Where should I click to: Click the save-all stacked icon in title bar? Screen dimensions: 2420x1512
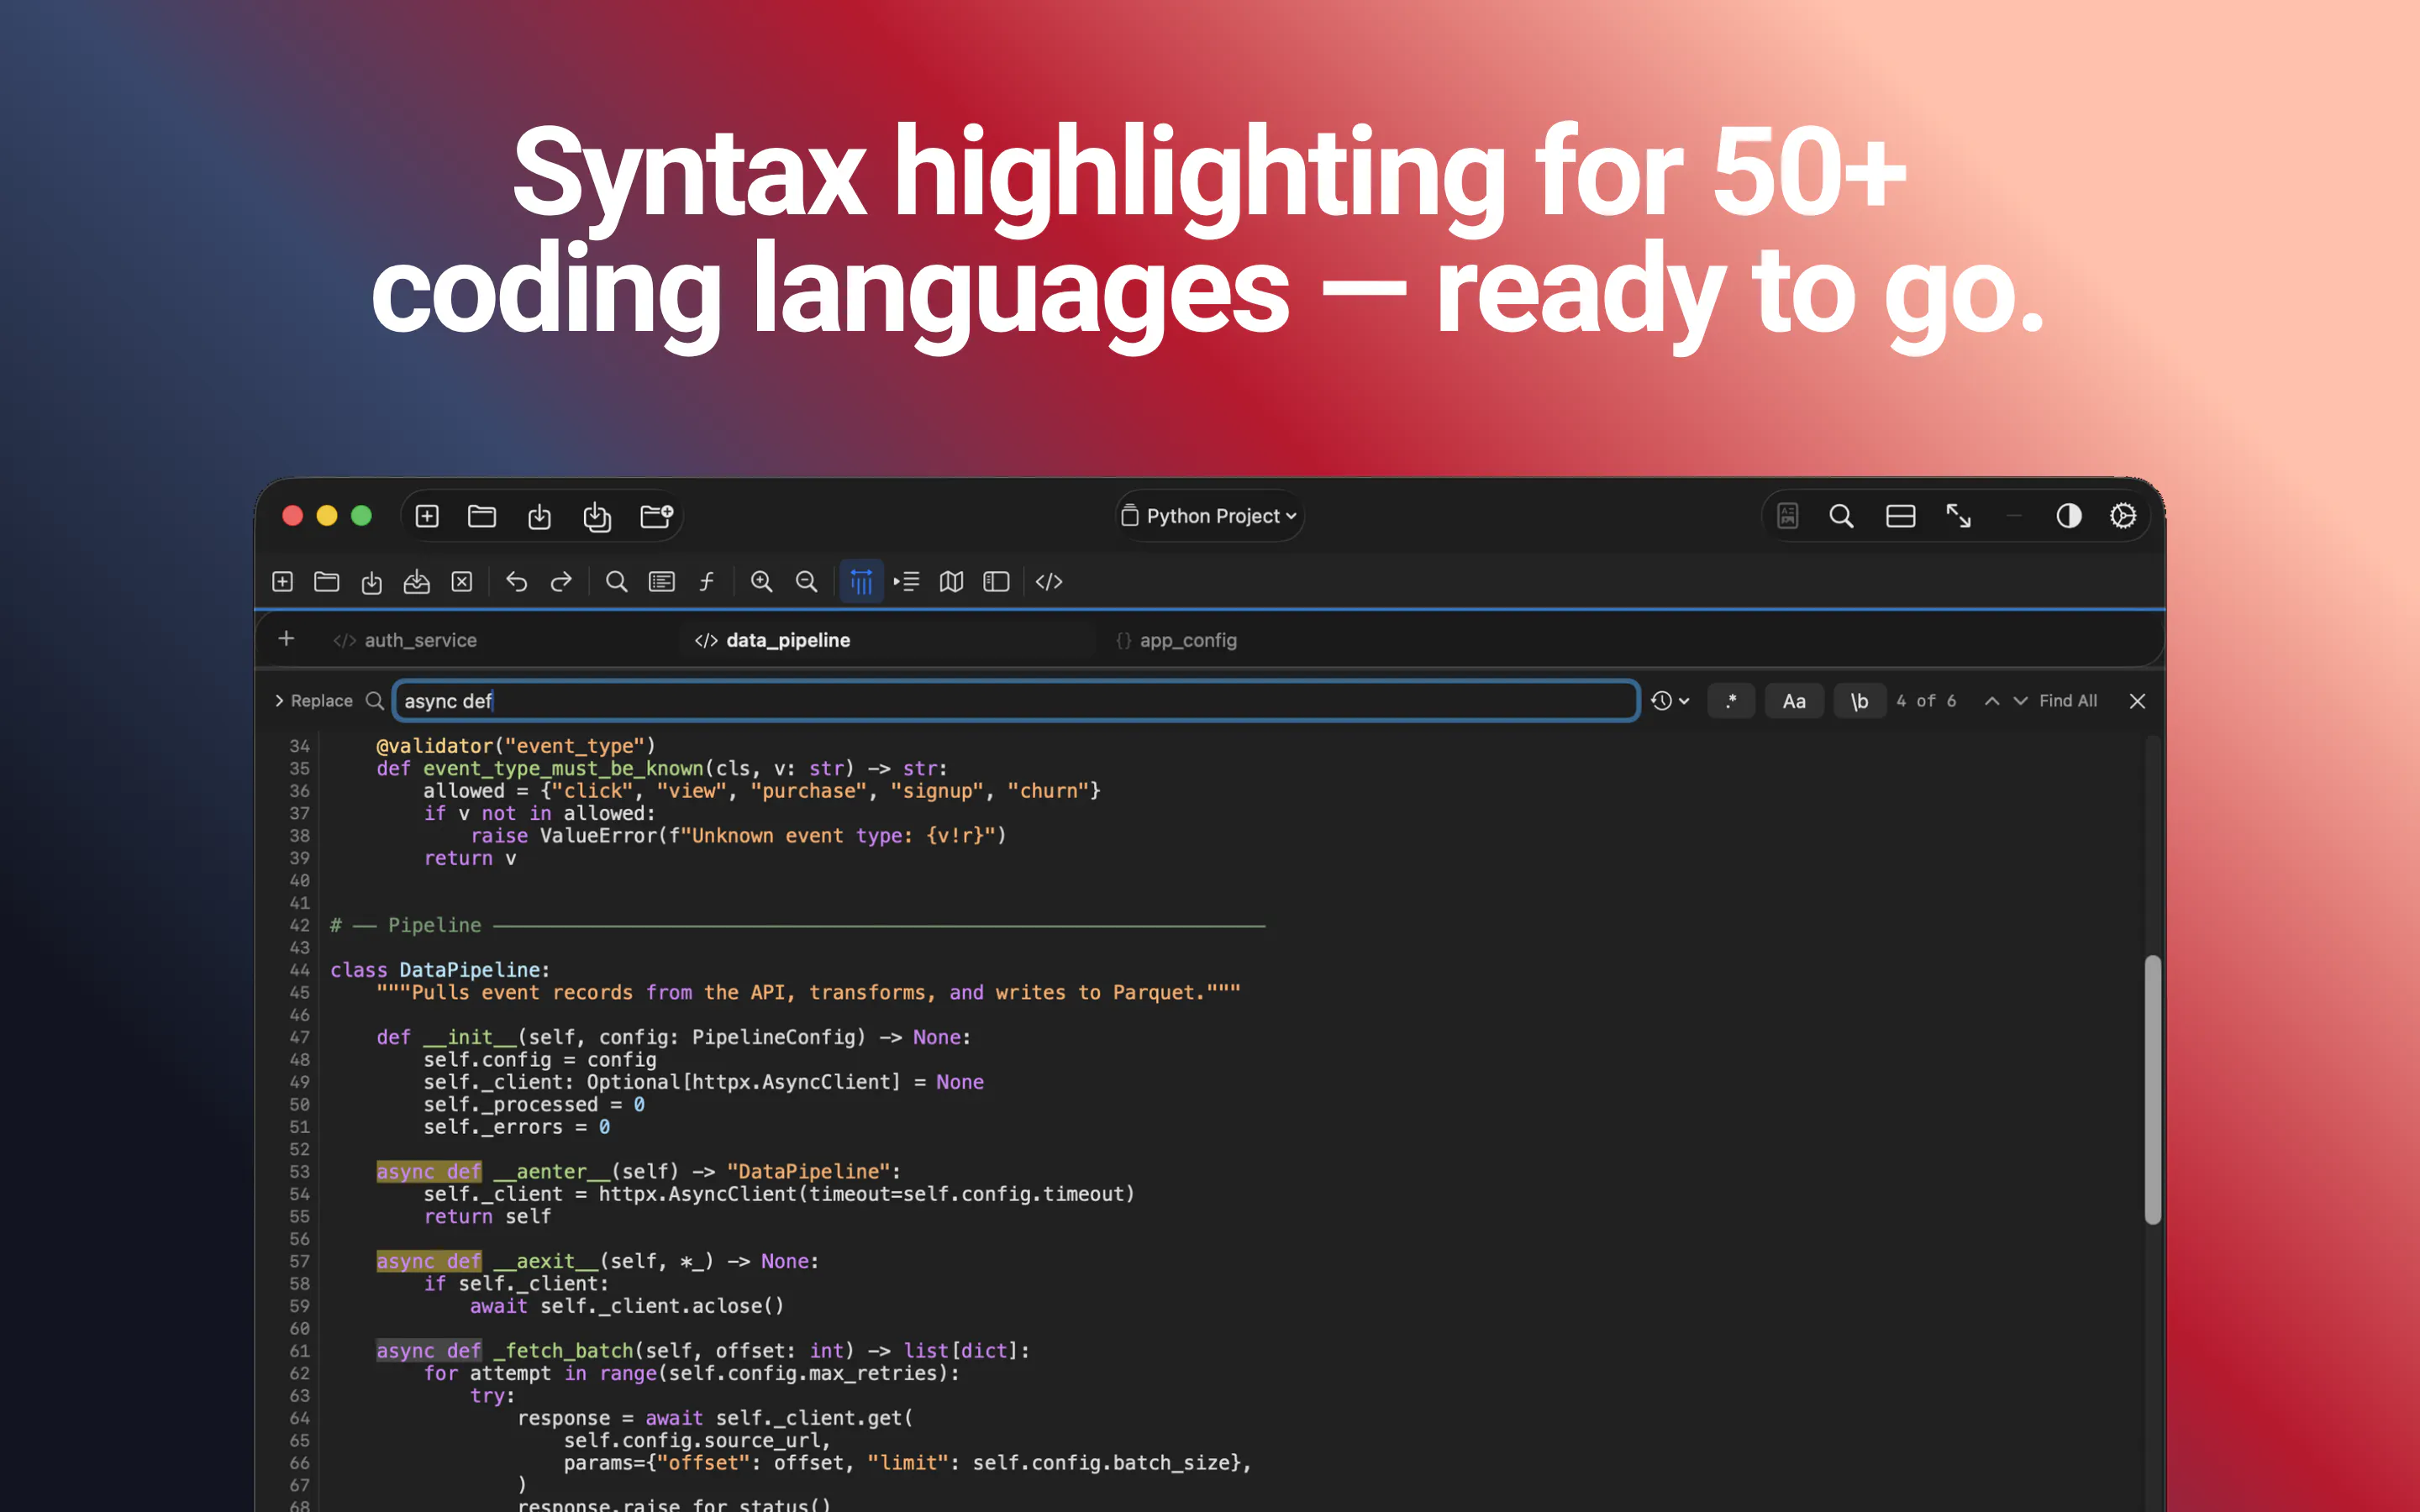(597, 516)
